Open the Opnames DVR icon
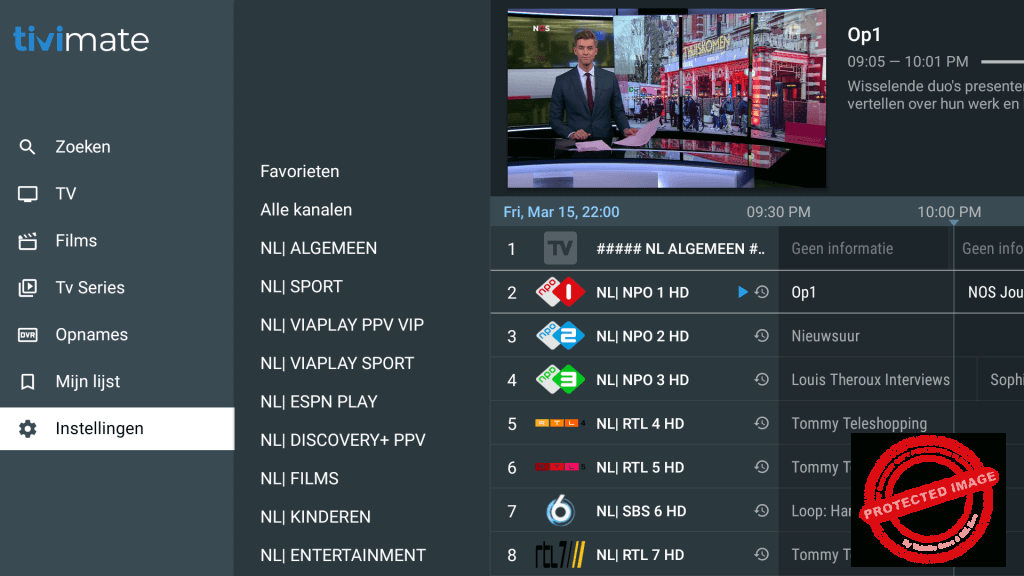This screenshot has height=576, width=1024. point(27,335)
